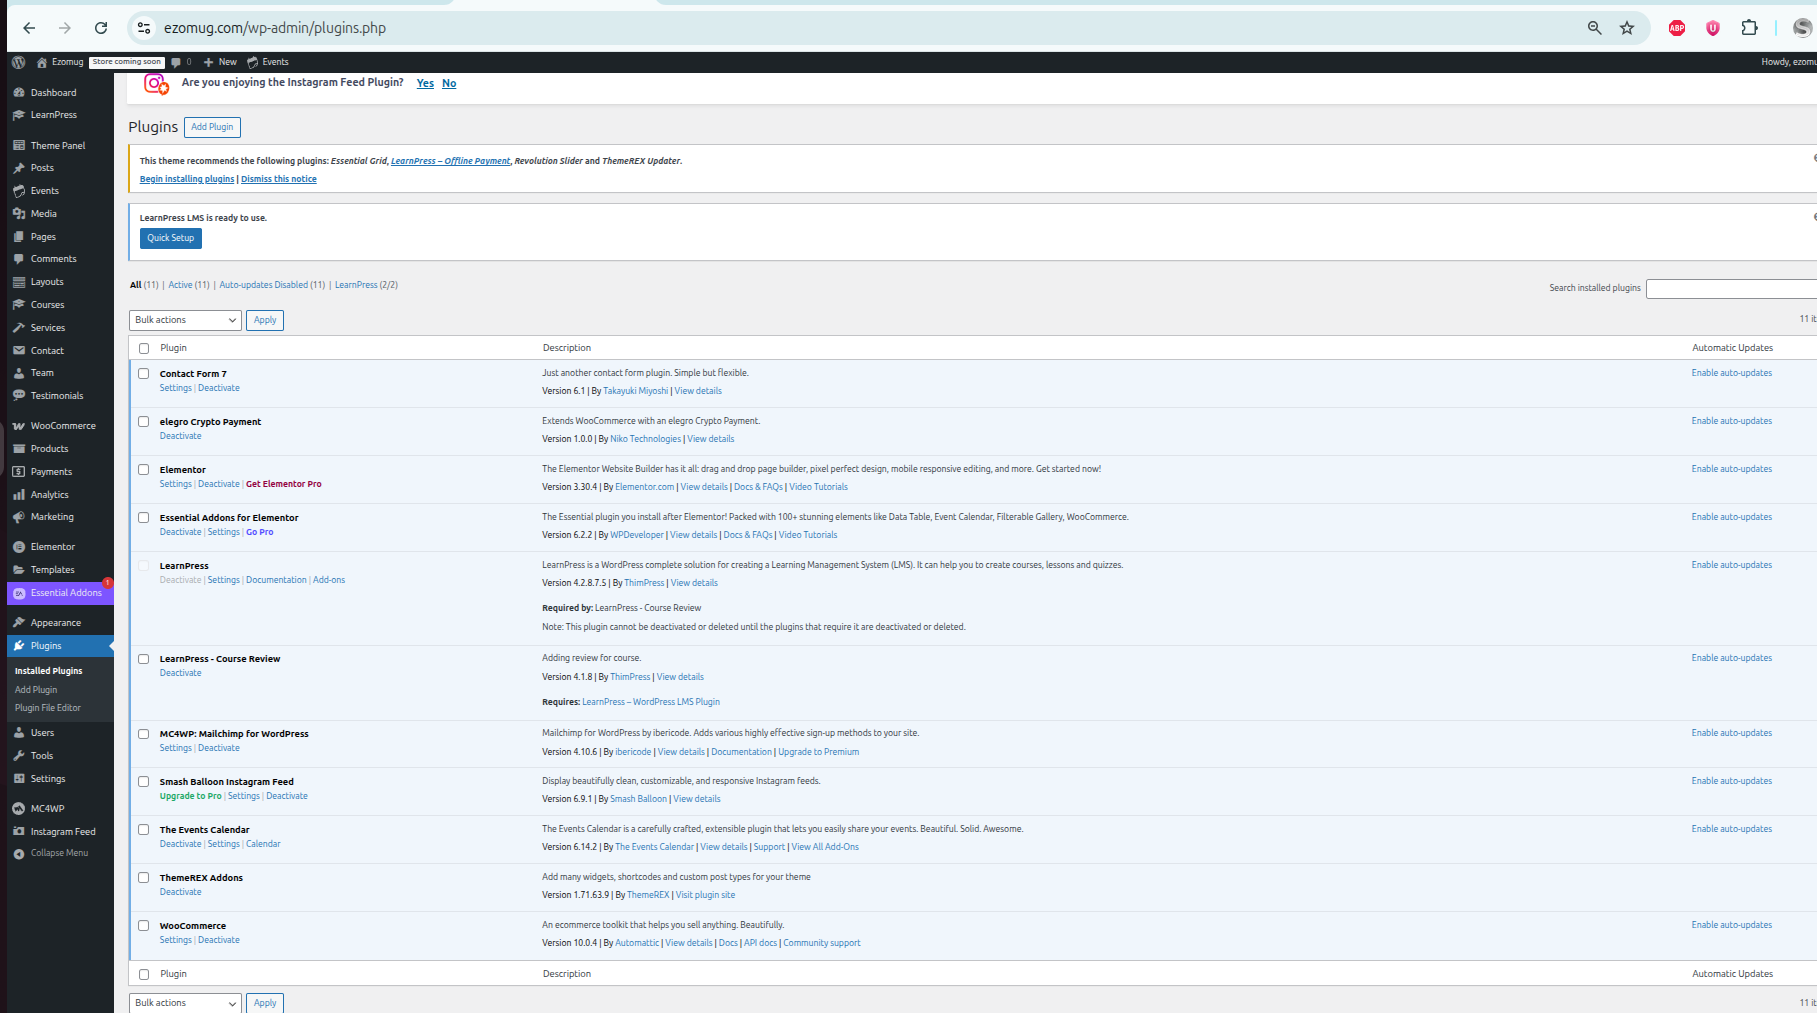Viewport: 1817px width, 1013px height.
Task: Click the browser back arrow
Action: [29, 28]
